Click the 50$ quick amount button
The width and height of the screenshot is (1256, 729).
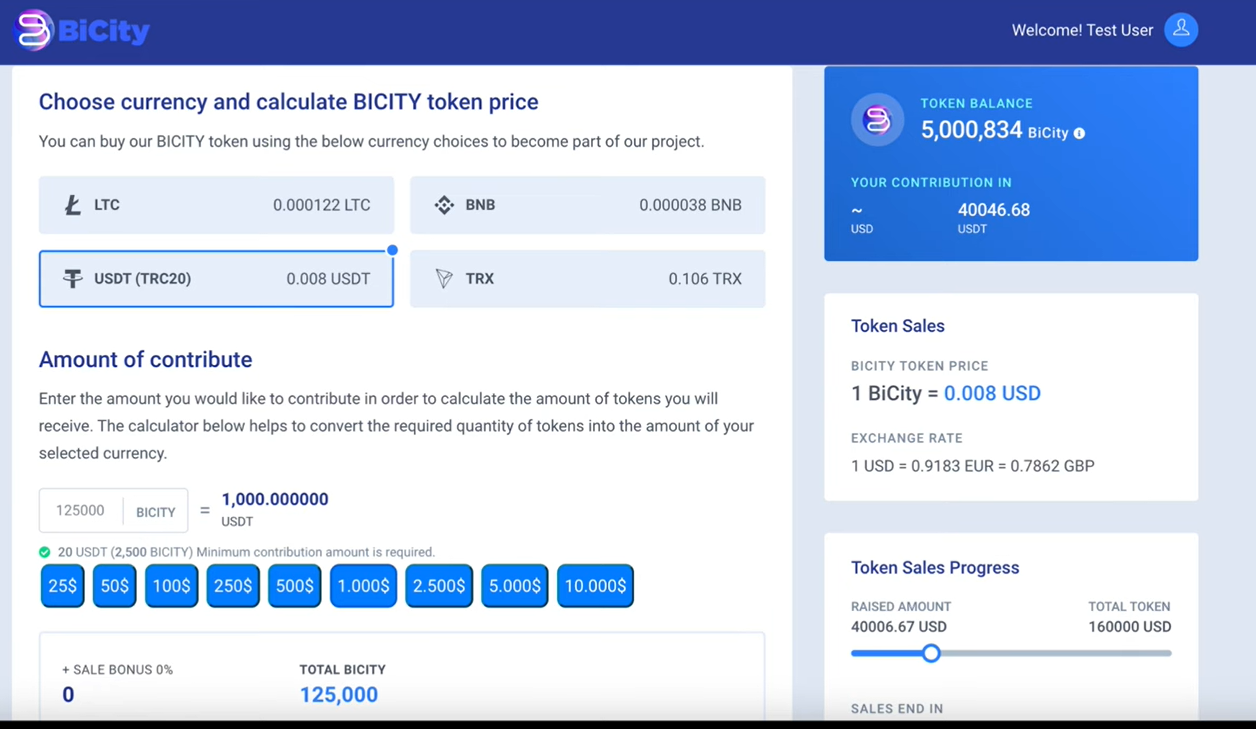114,586
